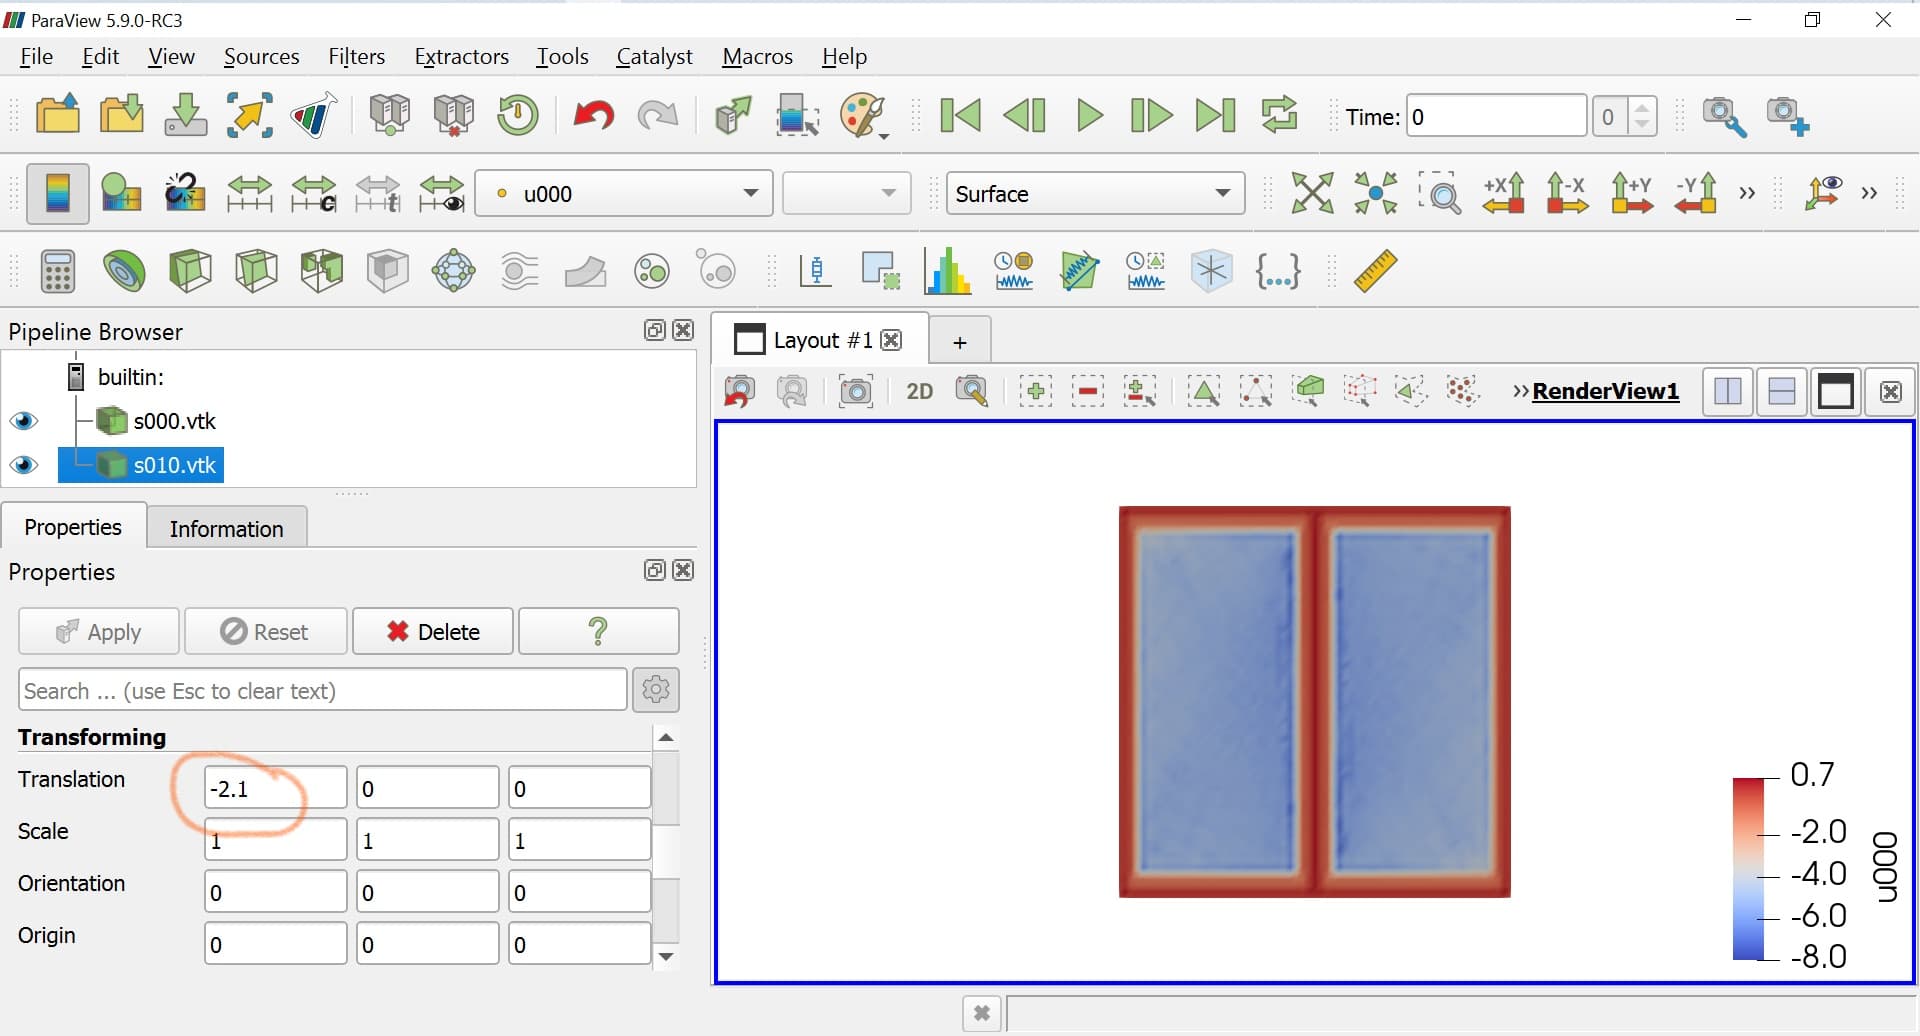Rescale to data range
Viewport: 1920px width, 1036px height.
point(249,193)
